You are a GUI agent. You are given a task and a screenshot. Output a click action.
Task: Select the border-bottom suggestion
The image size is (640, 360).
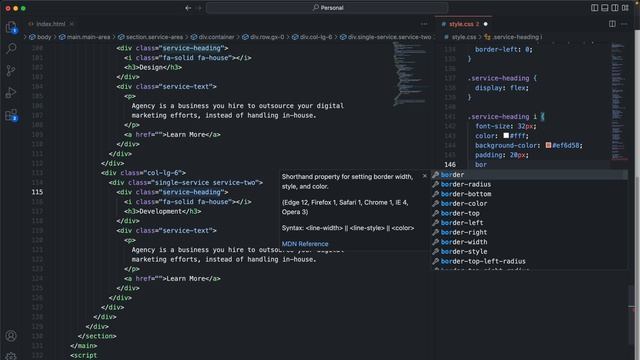[x=529, y=194]
